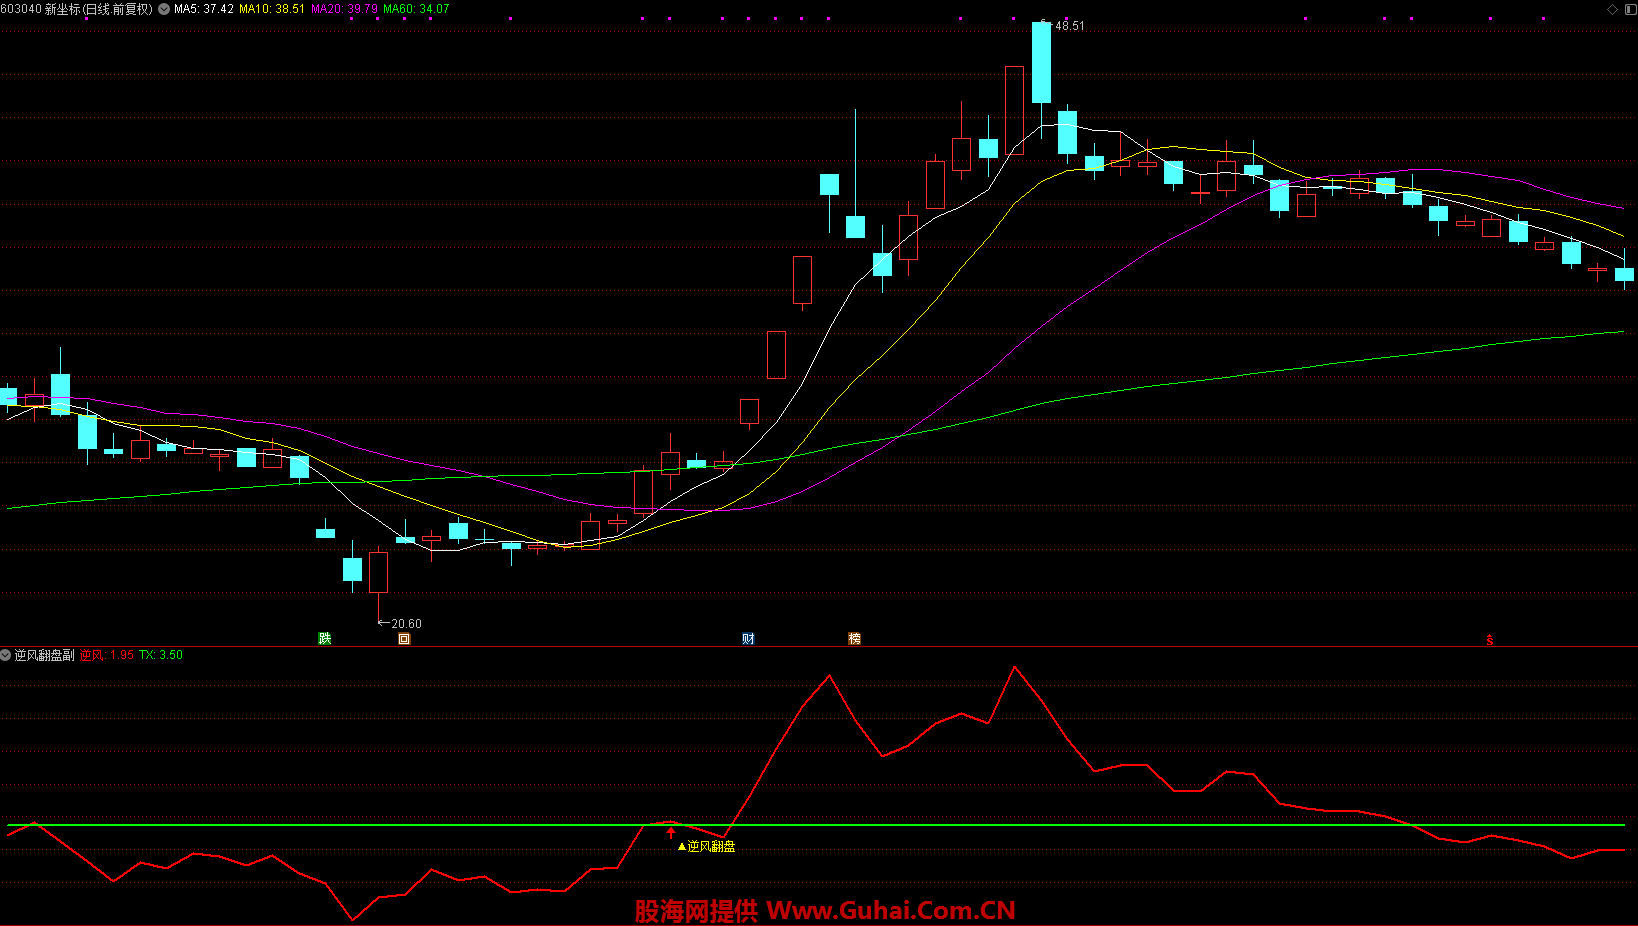This screenshot has width=1638, height=926.
Task: Click the 603040 新坐标(日线 前复权) title
Action: 77,9
